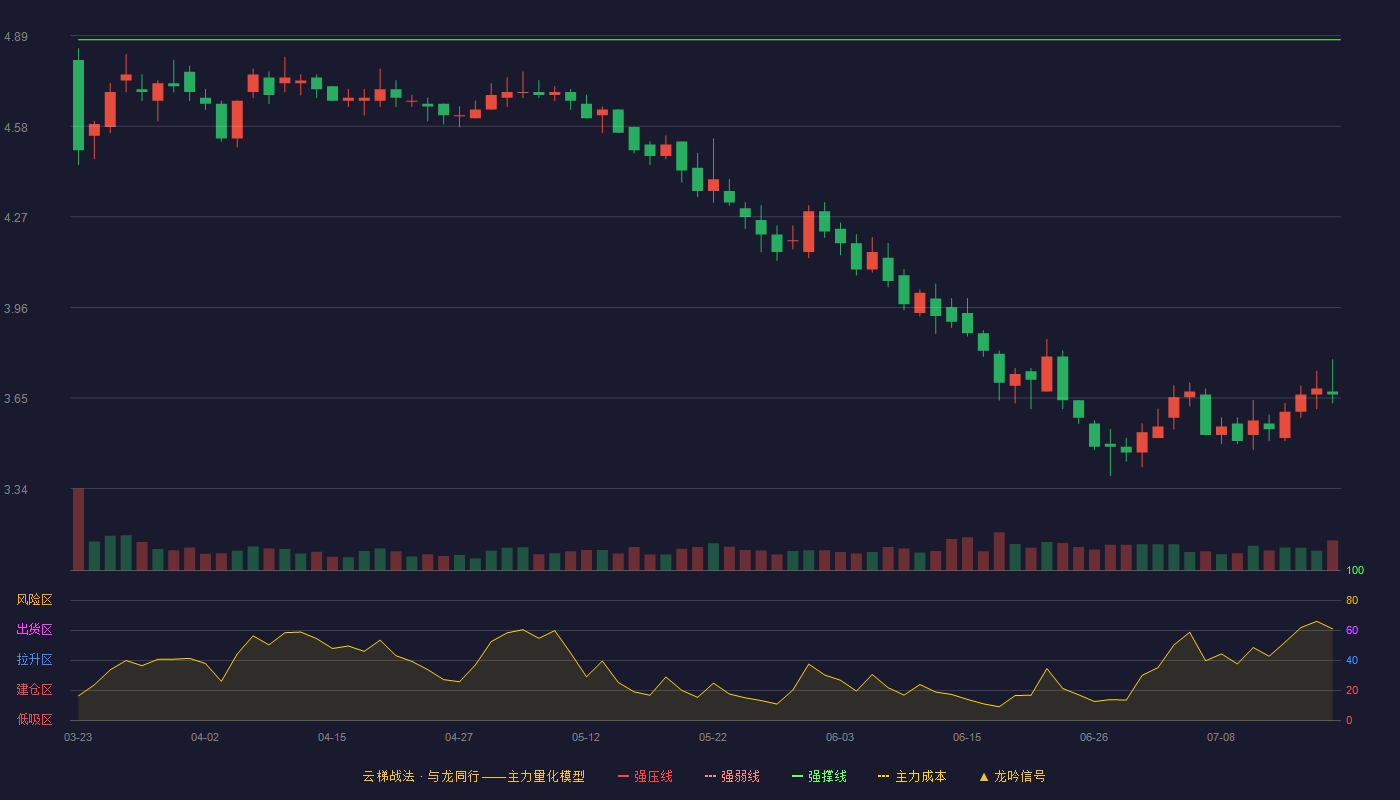
Task: Select the last candlestick at the chart's right end
Action: (1332, 392)
